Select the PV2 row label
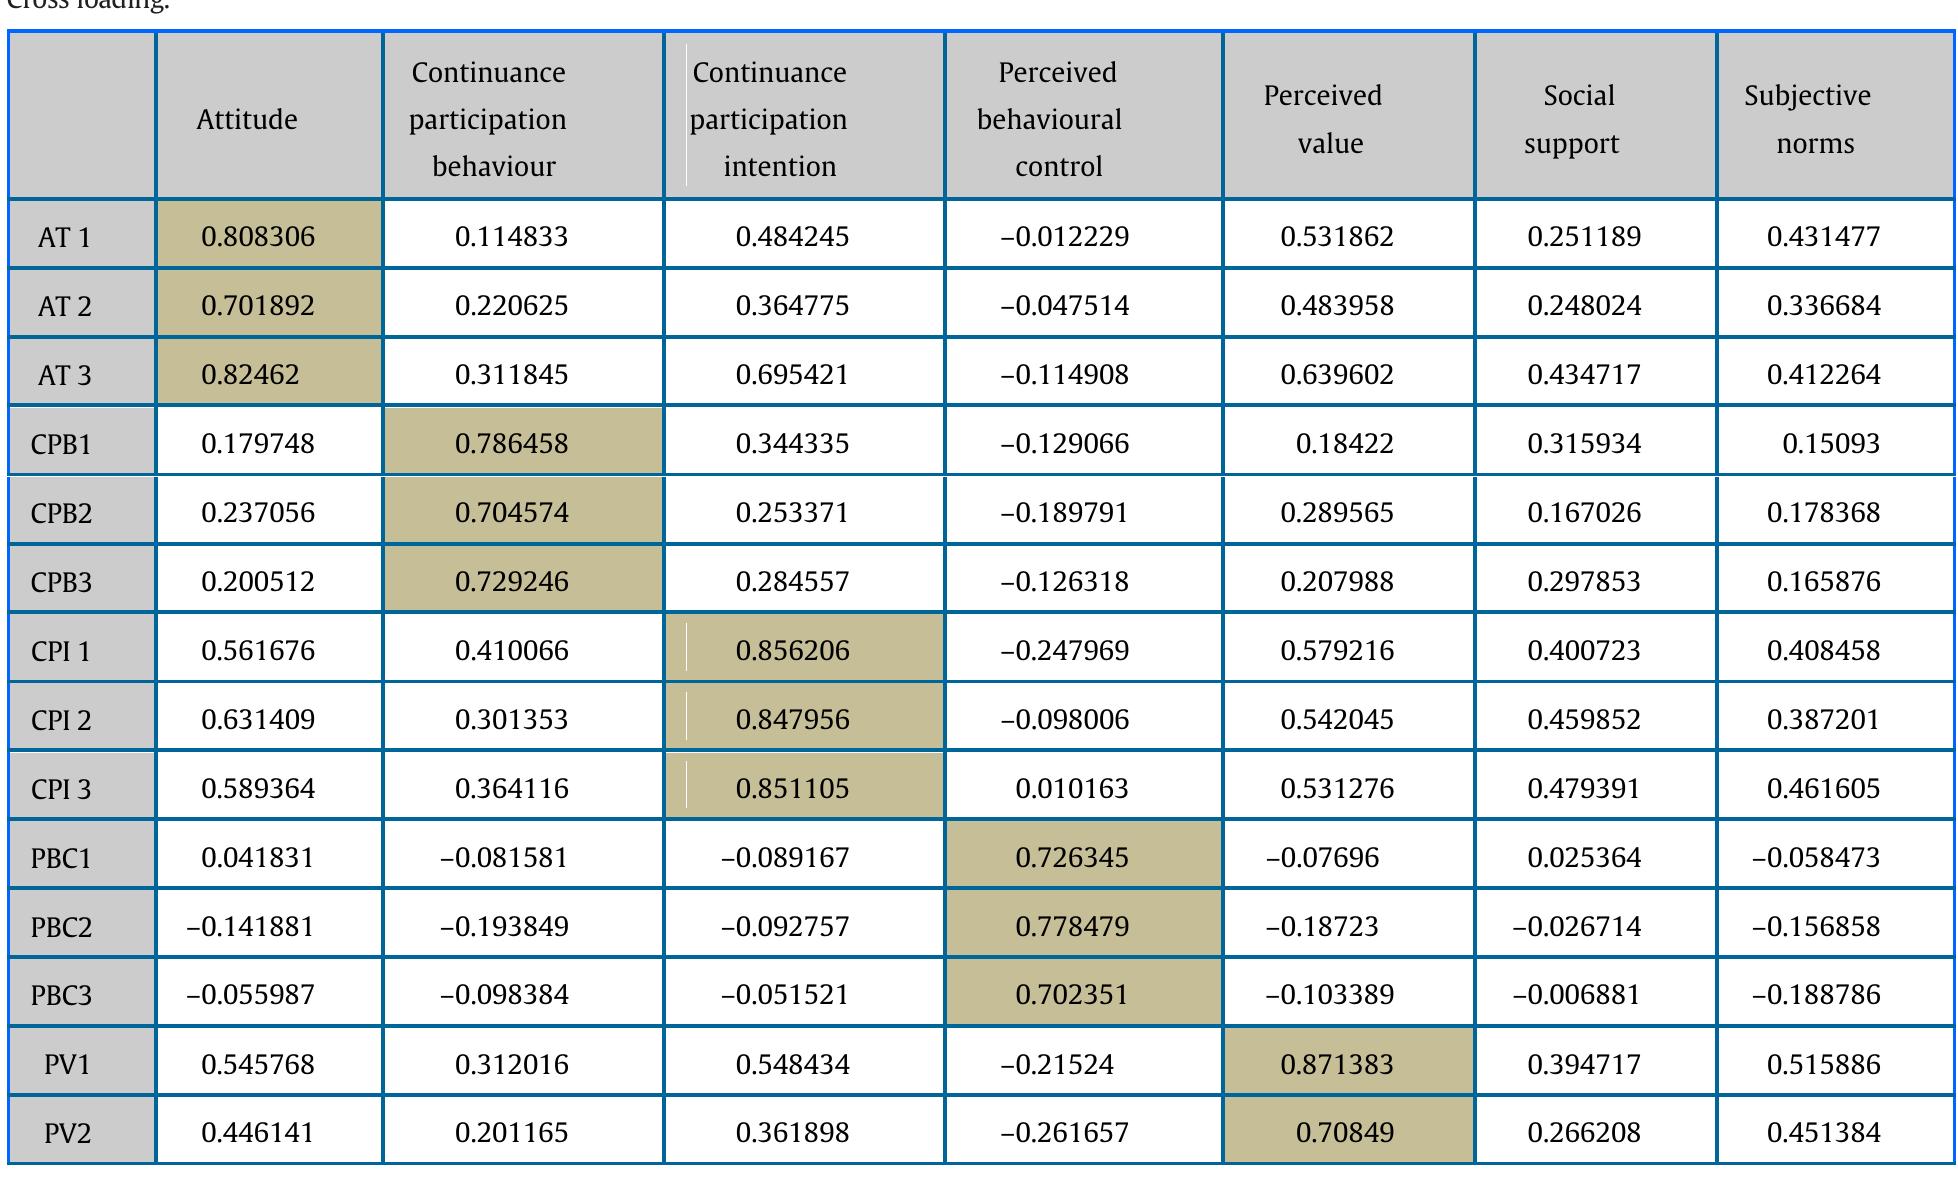The height and width of the screenshot is (1194, 1958). tap(67, 1133)
